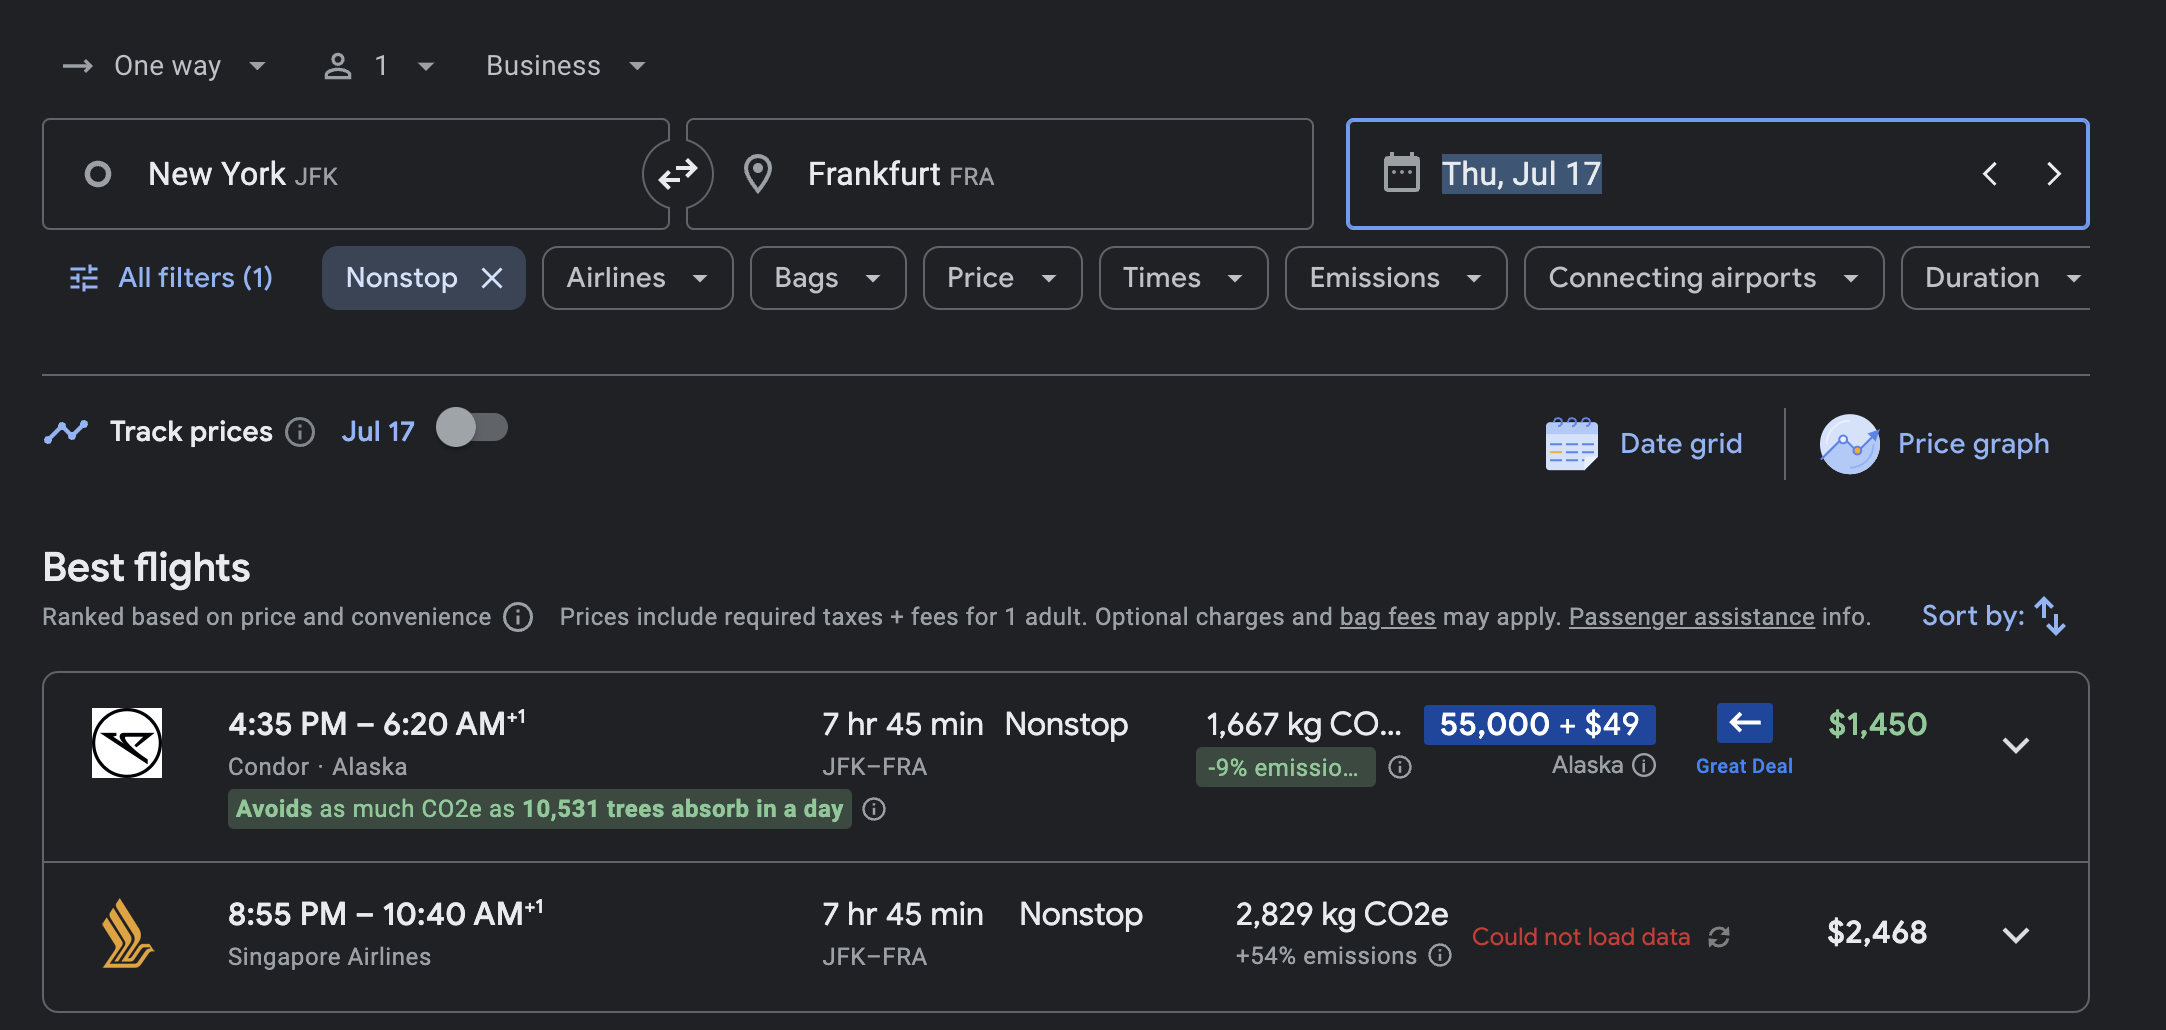Open Passenger assistance link
This screenshot has height=1030, width=2166.
pos(1691,617)
